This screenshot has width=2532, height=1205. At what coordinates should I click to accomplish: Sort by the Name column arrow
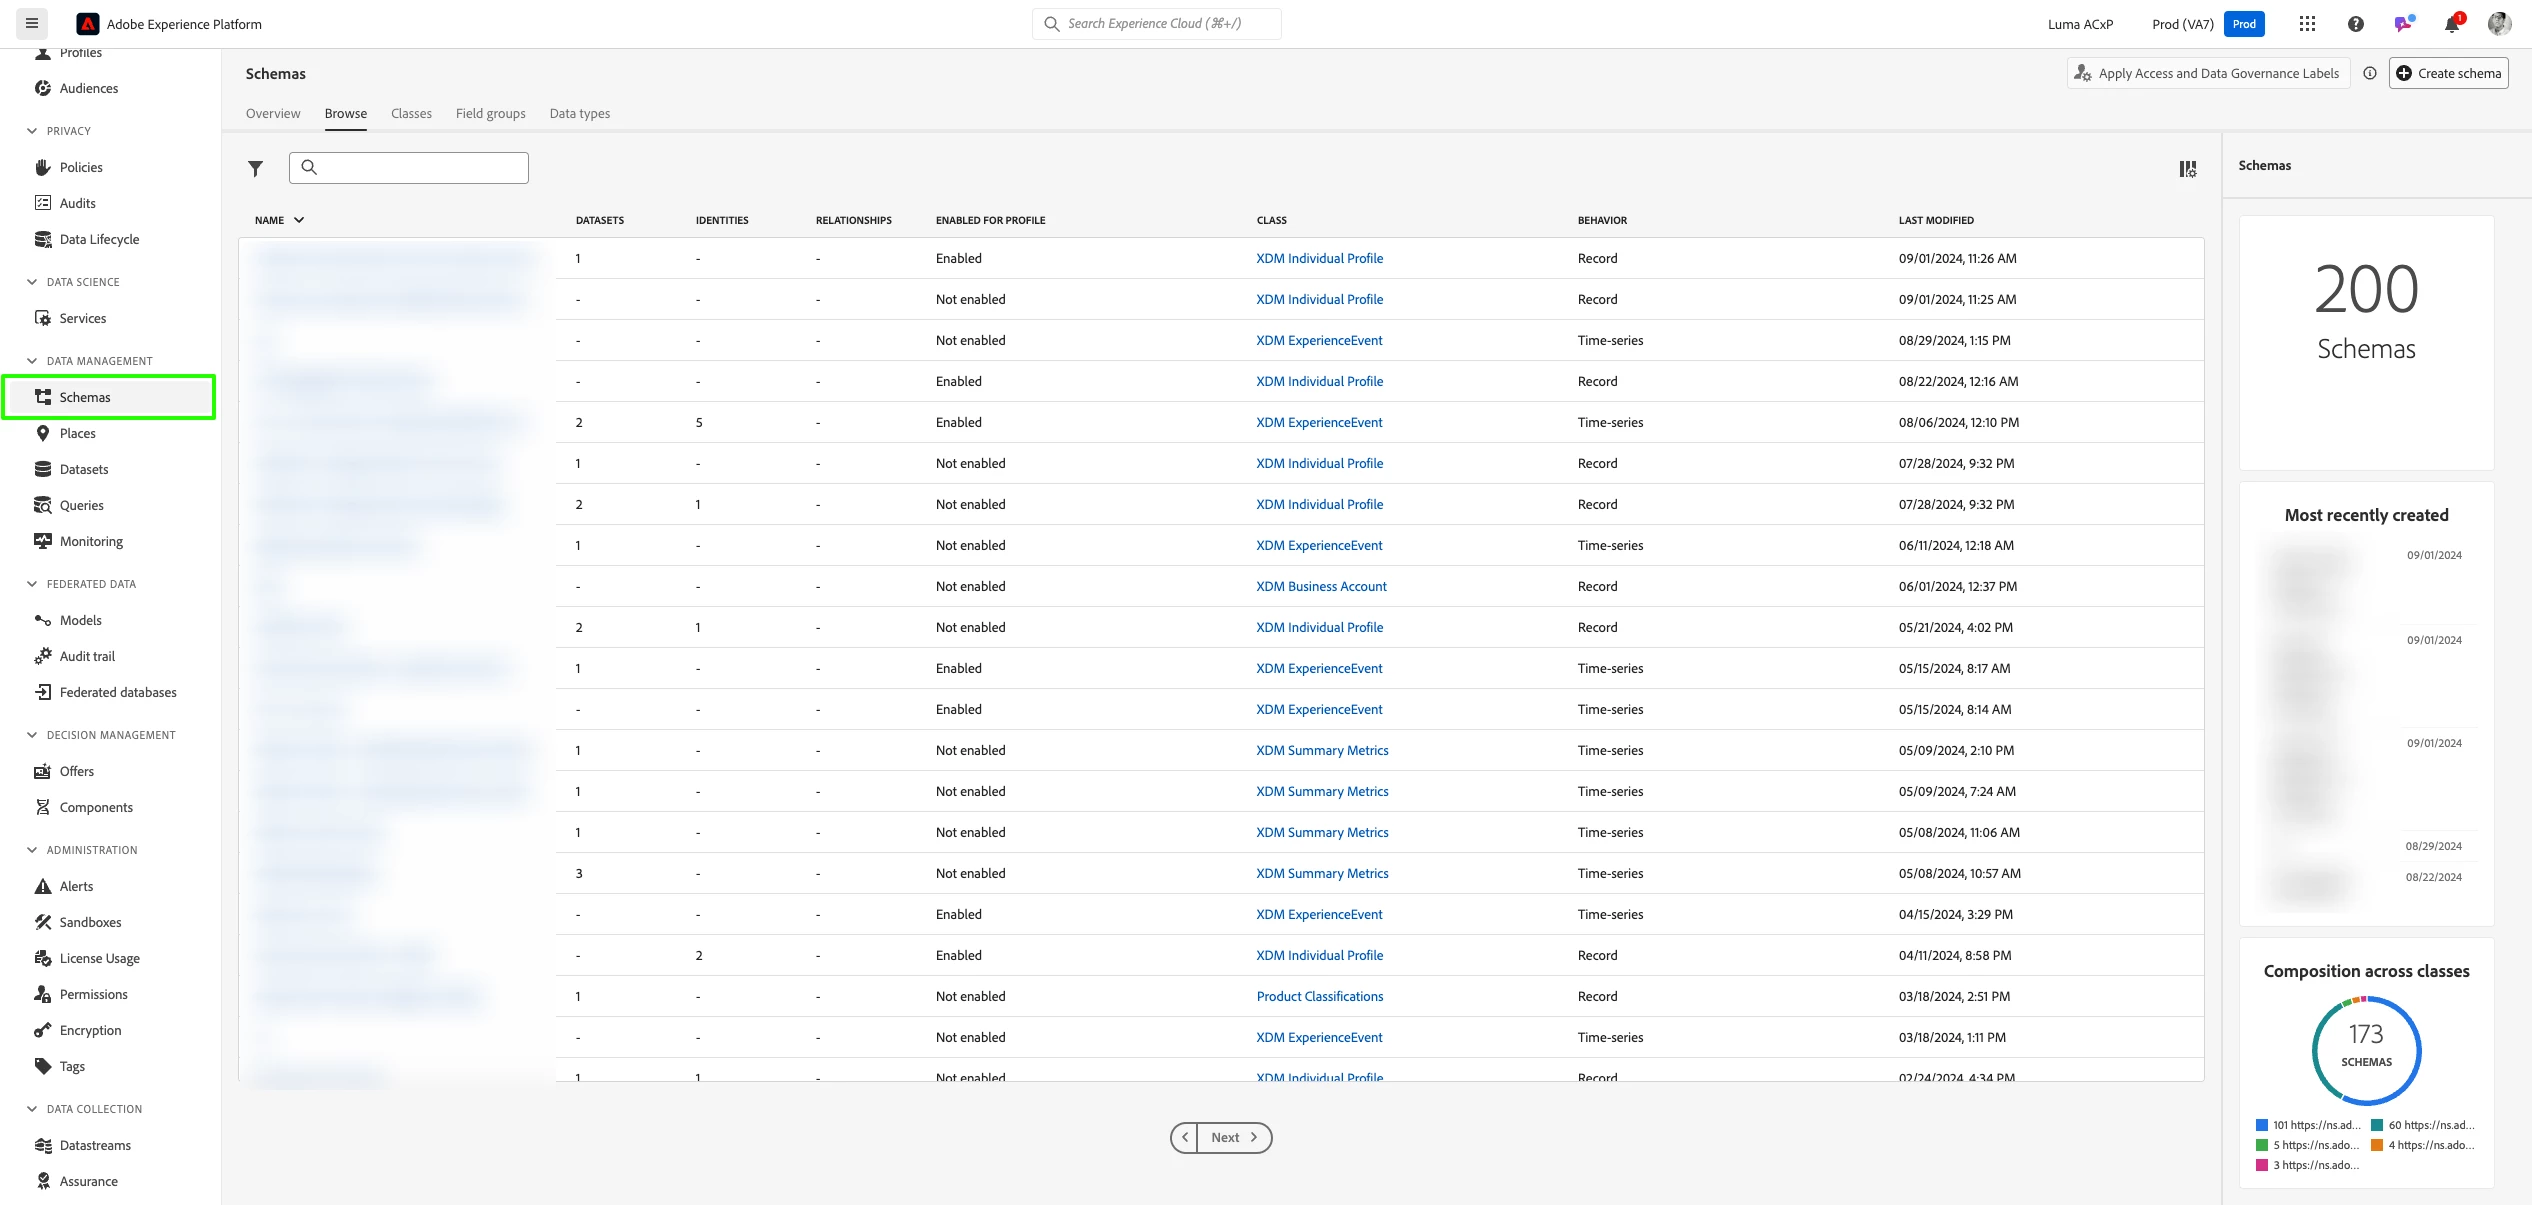tap(299, 220)
